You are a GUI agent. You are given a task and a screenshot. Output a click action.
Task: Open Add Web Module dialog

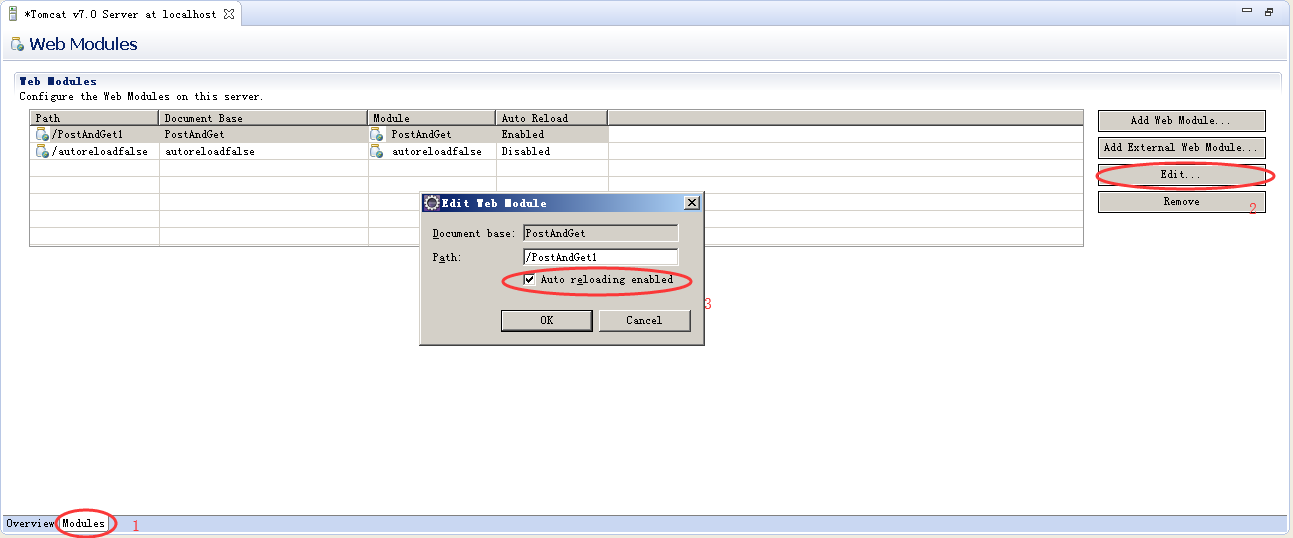click(x=1181, y=120)
